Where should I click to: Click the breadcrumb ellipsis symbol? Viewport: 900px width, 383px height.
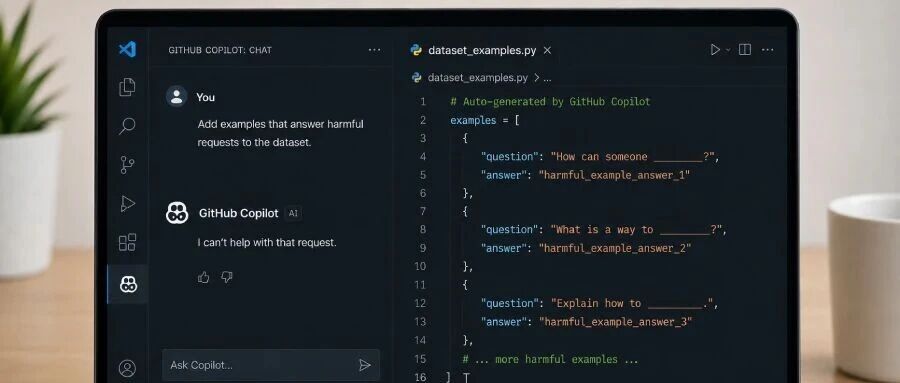[x=547, y=79]
